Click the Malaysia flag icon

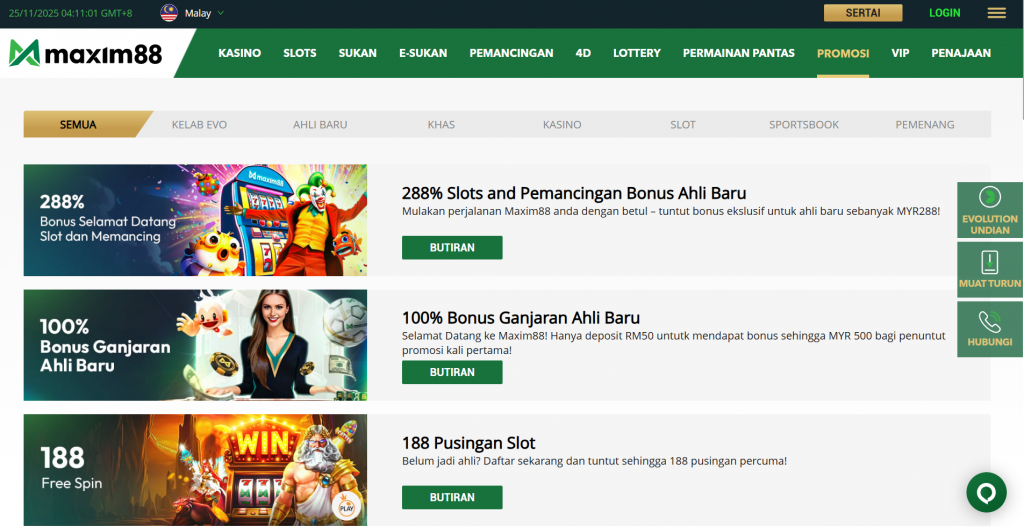[169, 13]
